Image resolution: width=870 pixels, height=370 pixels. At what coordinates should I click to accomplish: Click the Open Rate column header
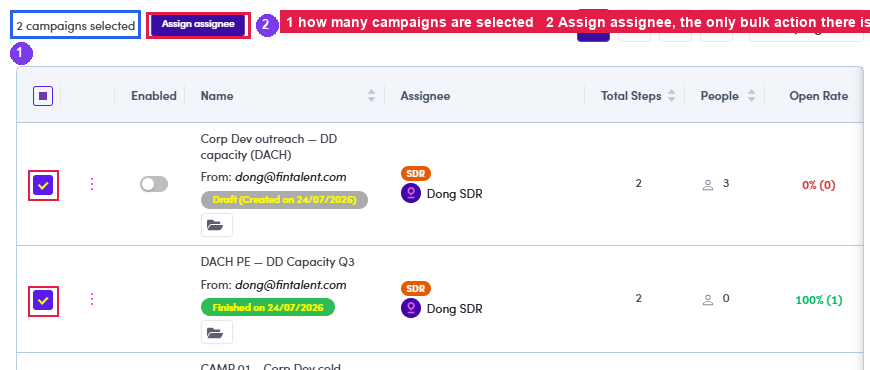pos(818,96)
